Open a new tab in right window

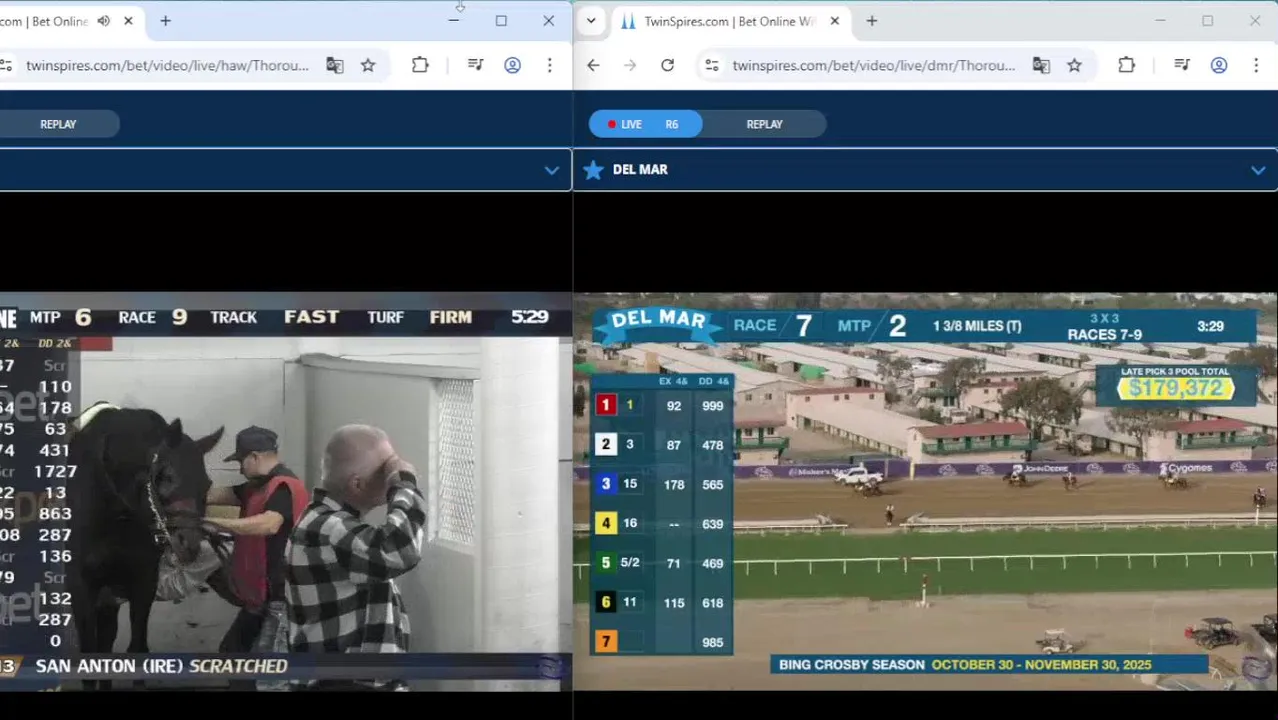tap(872, 21)
